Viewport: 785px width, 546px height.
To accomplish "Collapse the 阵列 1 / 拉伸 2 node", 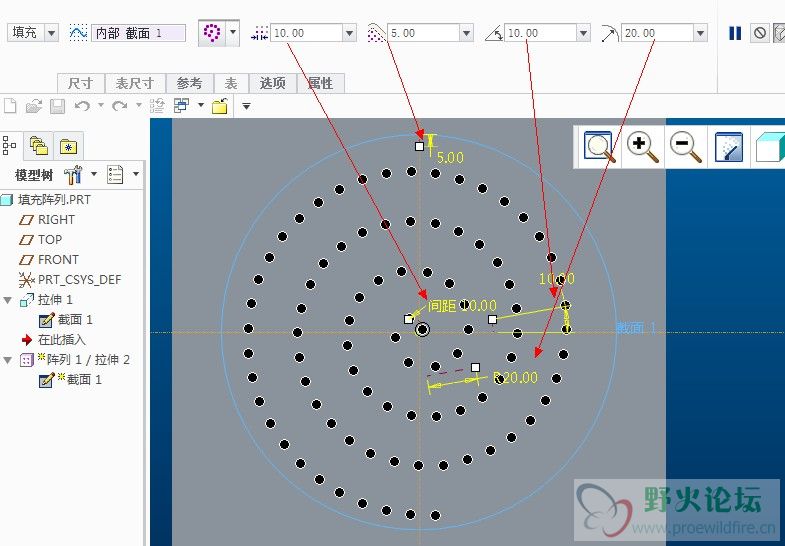I will 8,360.
